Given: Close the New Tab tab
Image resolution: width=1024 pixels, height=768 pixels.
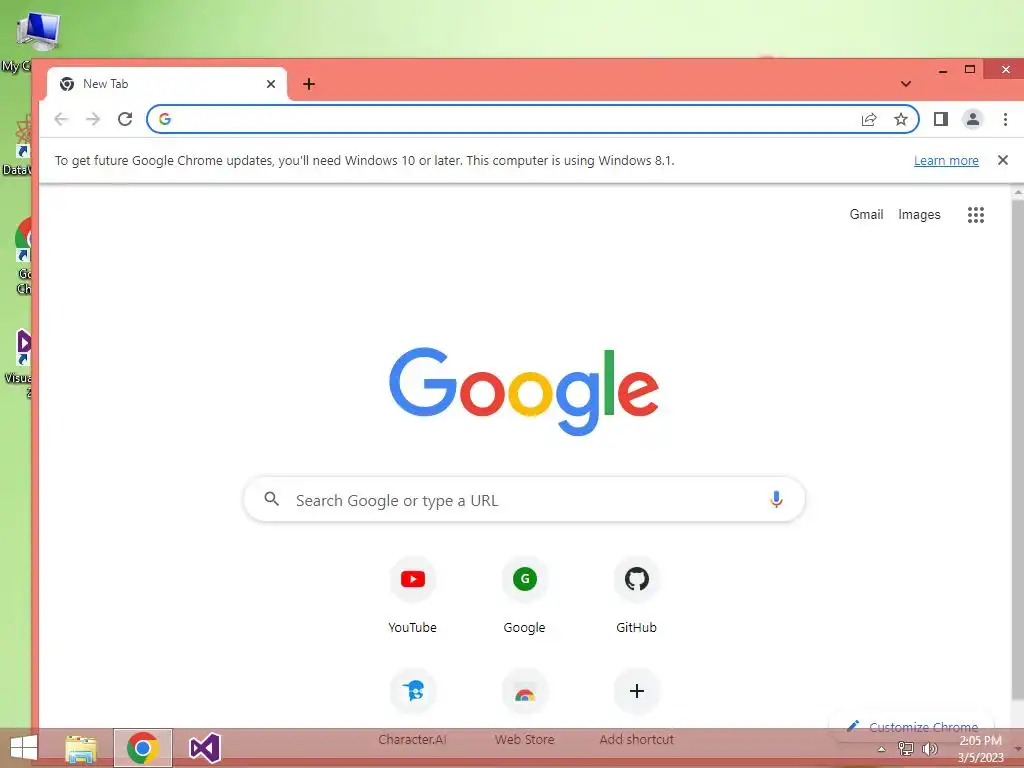Looking at the screenshot, I should [271, 84].
